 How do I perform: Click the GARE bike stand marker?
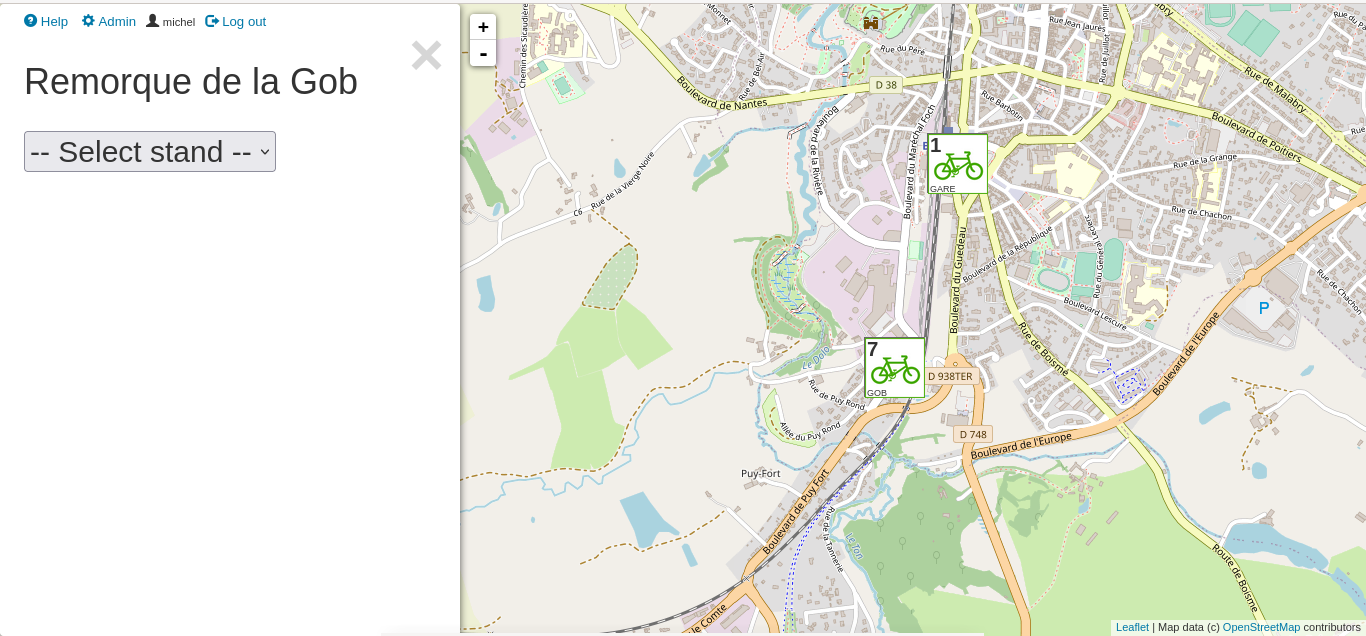(957, 163)
